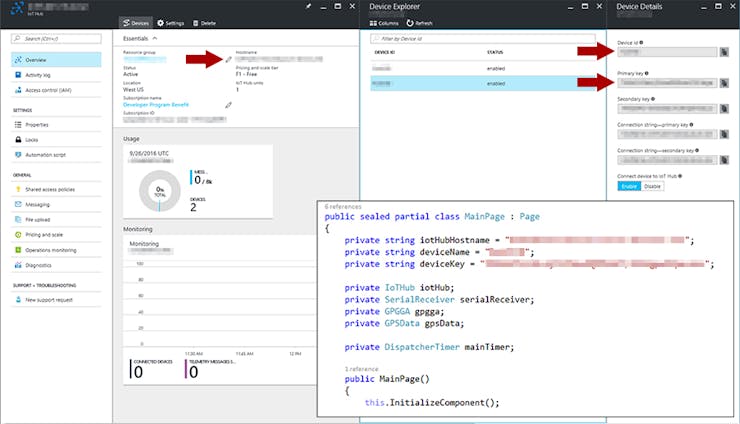This screenshot has width=740, height=424.
Task: Show info tooltip for Primary key
Action: [x=647, y=73]
